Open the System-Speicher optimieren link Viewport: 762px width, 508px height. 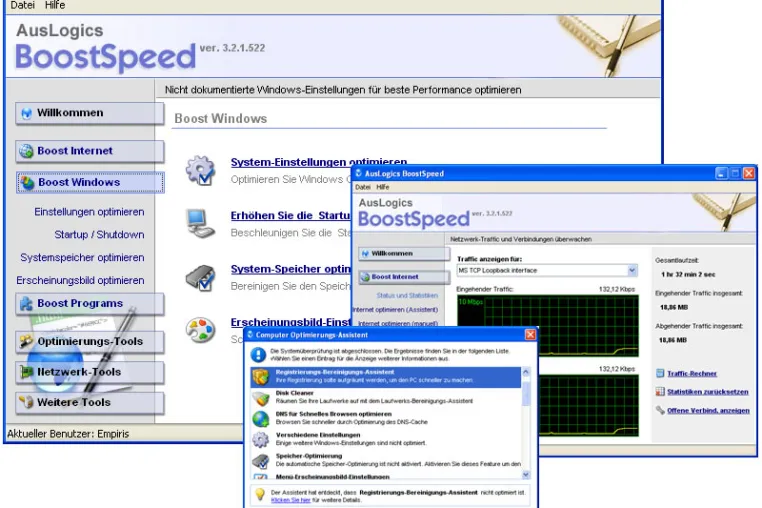pos(291,269)
